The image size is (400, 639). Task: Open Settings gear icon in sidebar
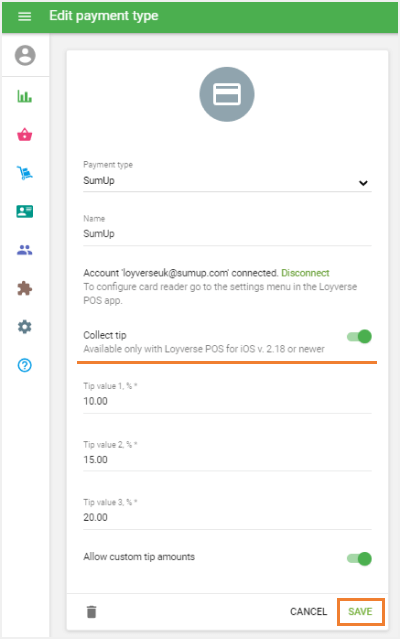click(x=24, y=327)
